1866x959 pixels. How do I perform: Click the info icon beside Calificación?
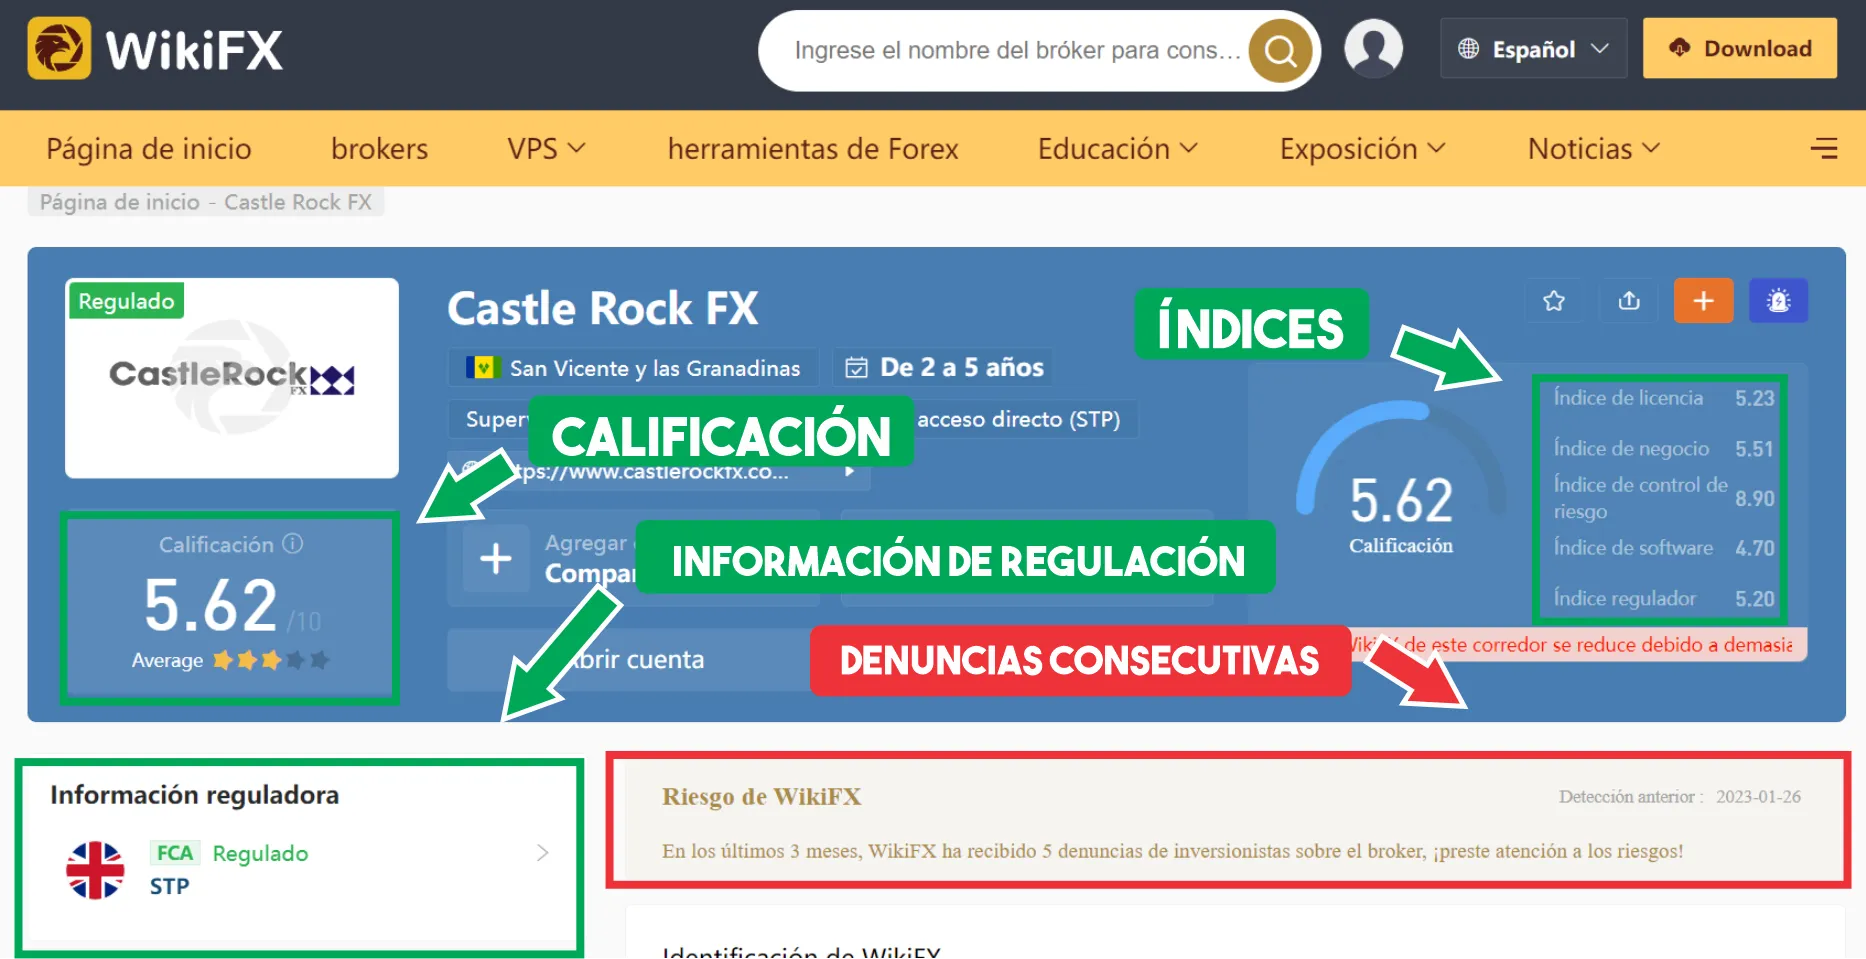point(293,543)
